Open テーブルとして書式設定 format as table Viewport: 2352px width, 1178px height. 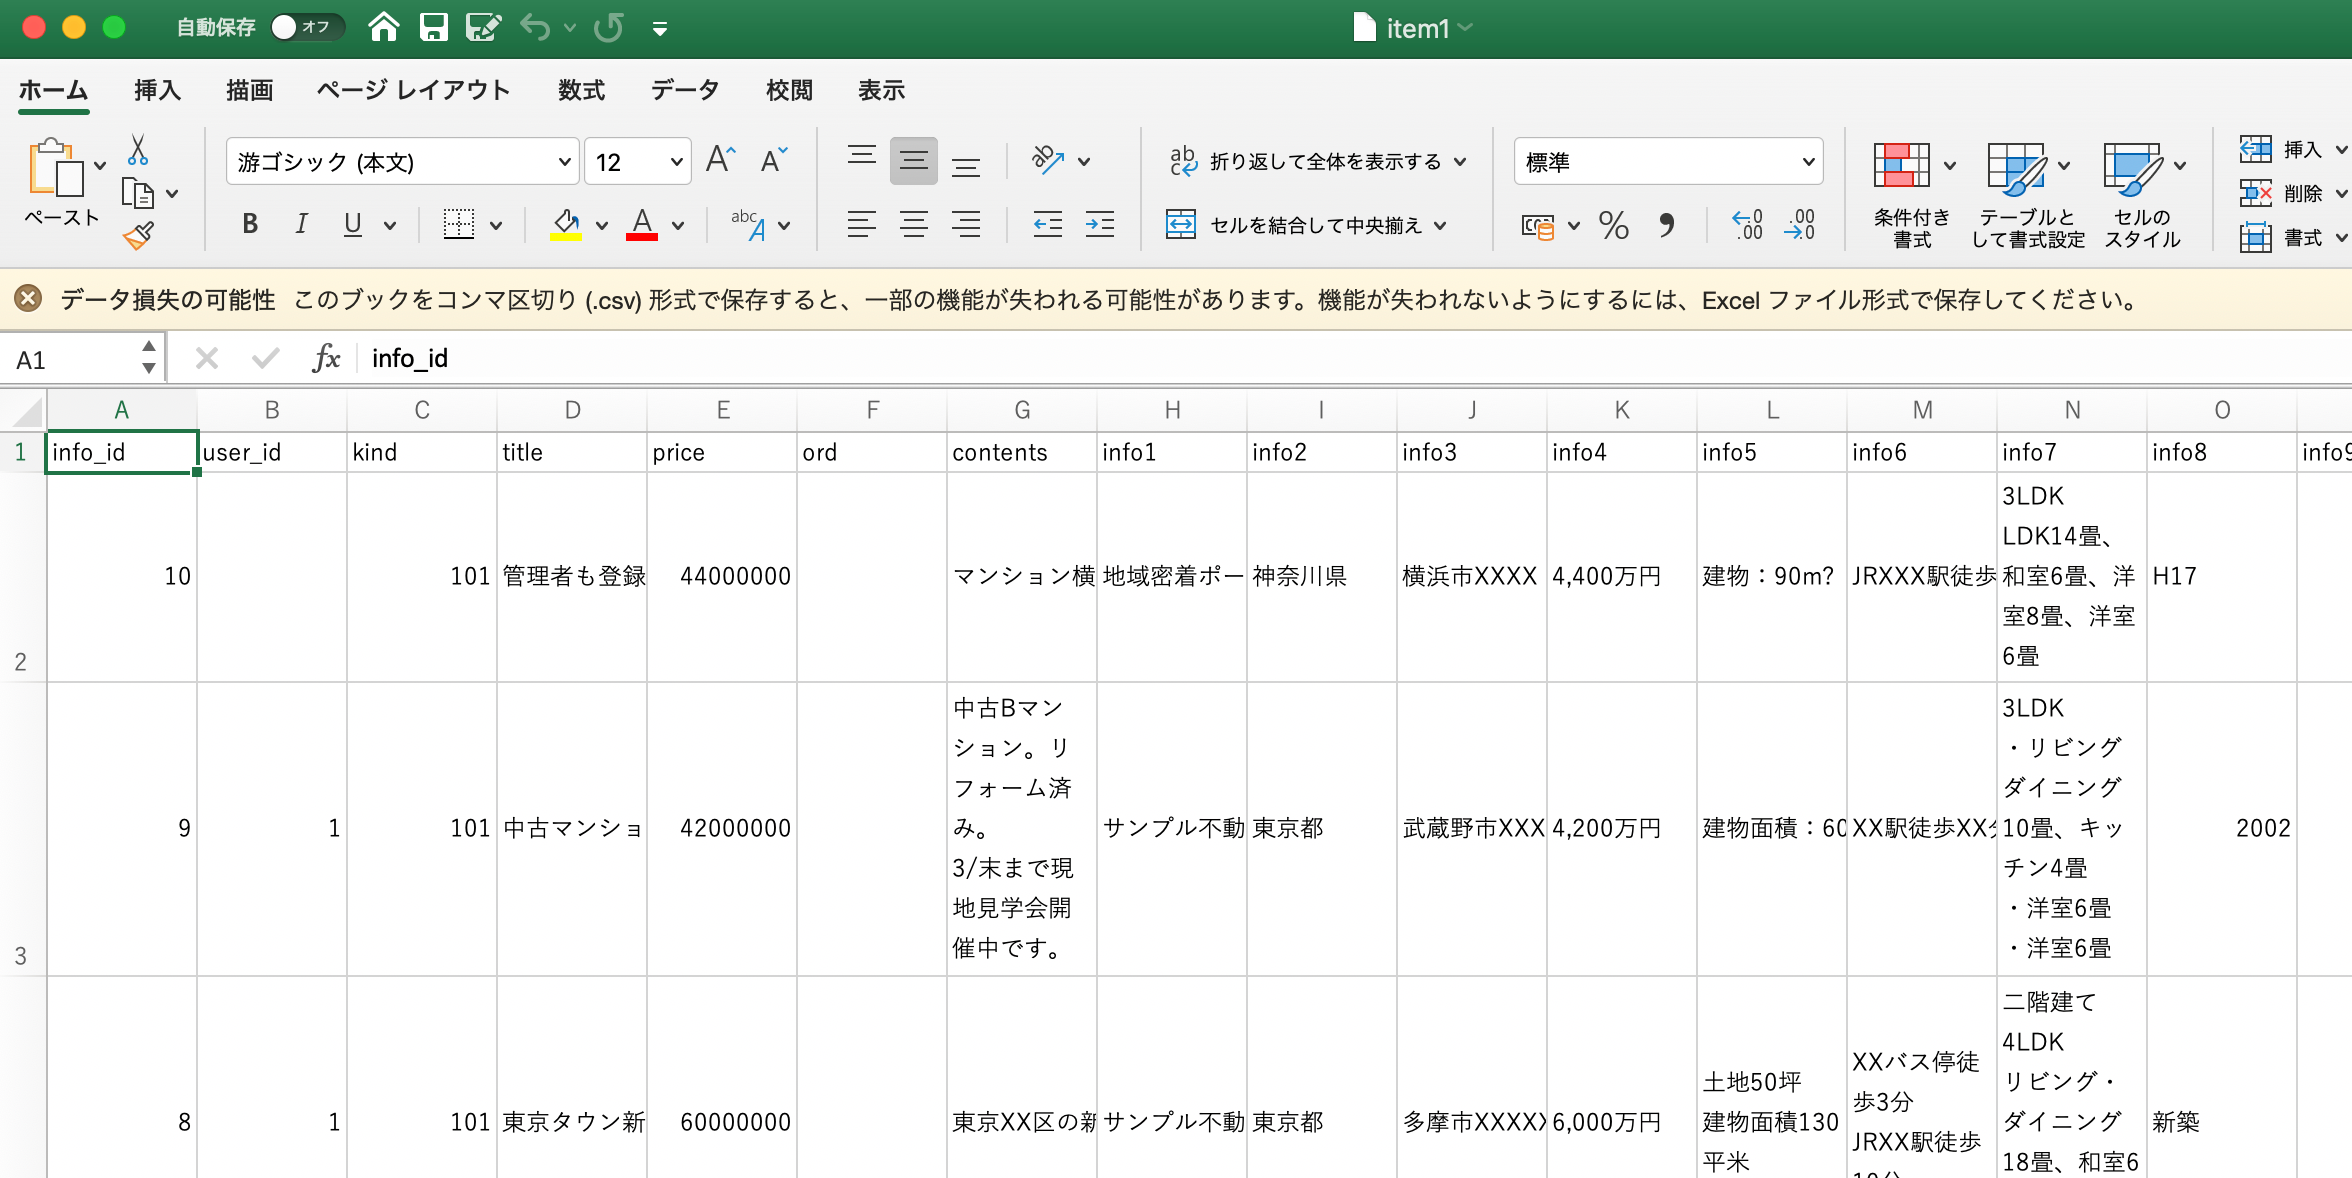[2028, 195]
